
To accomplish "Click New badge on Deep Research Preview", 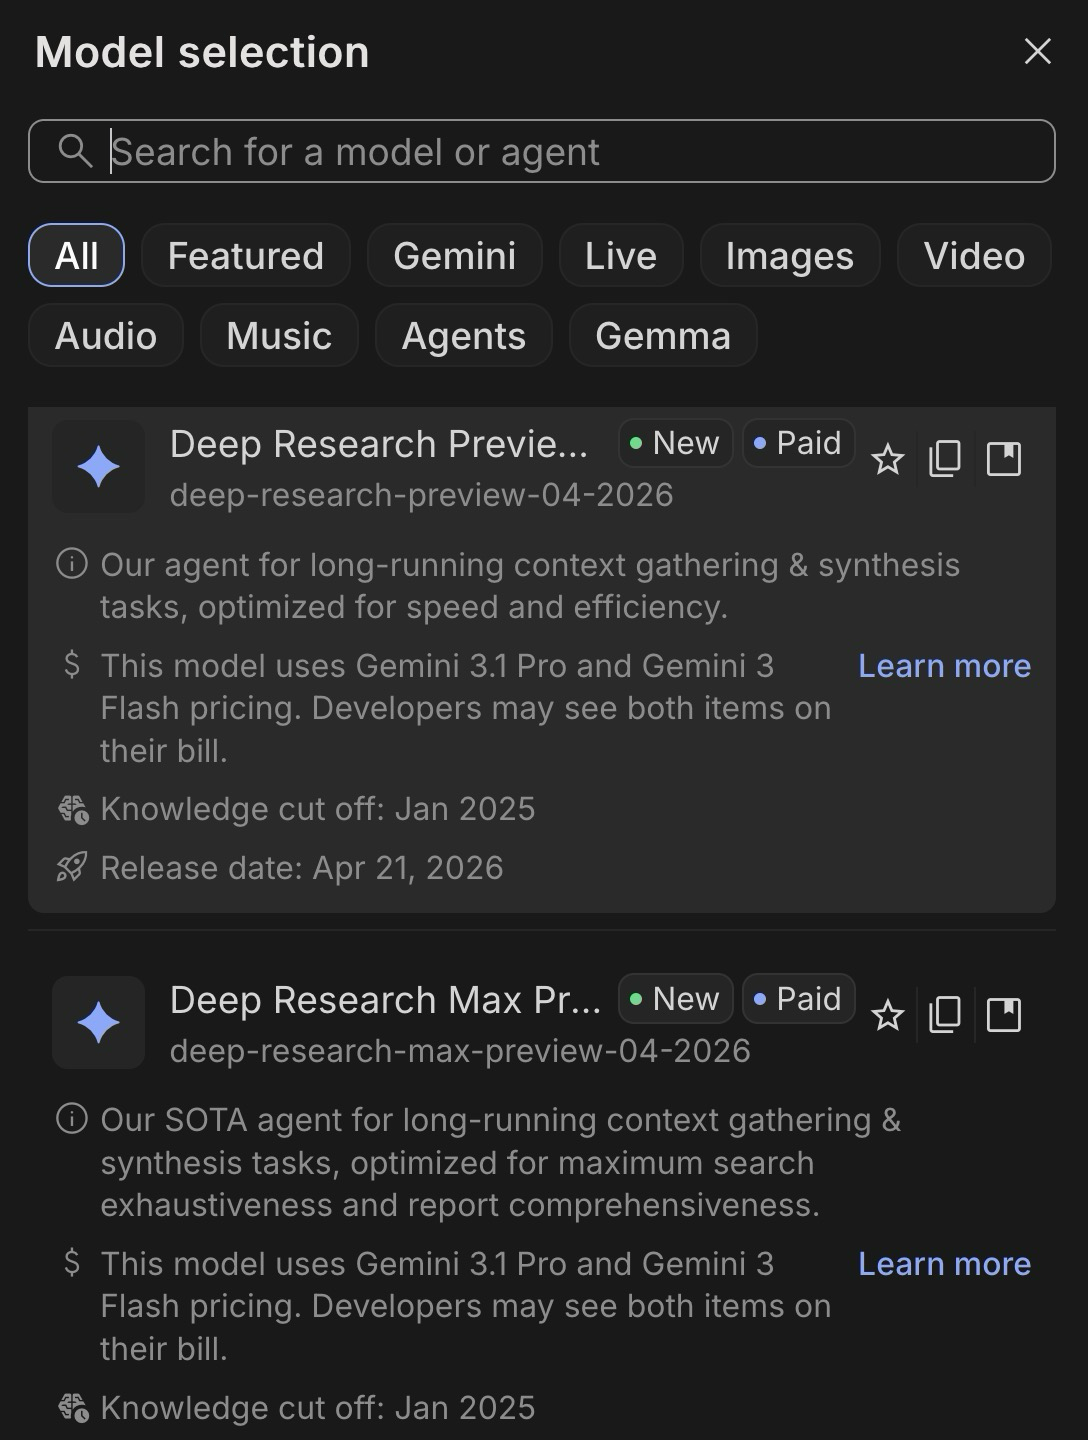I will click(x=676, y=443).
